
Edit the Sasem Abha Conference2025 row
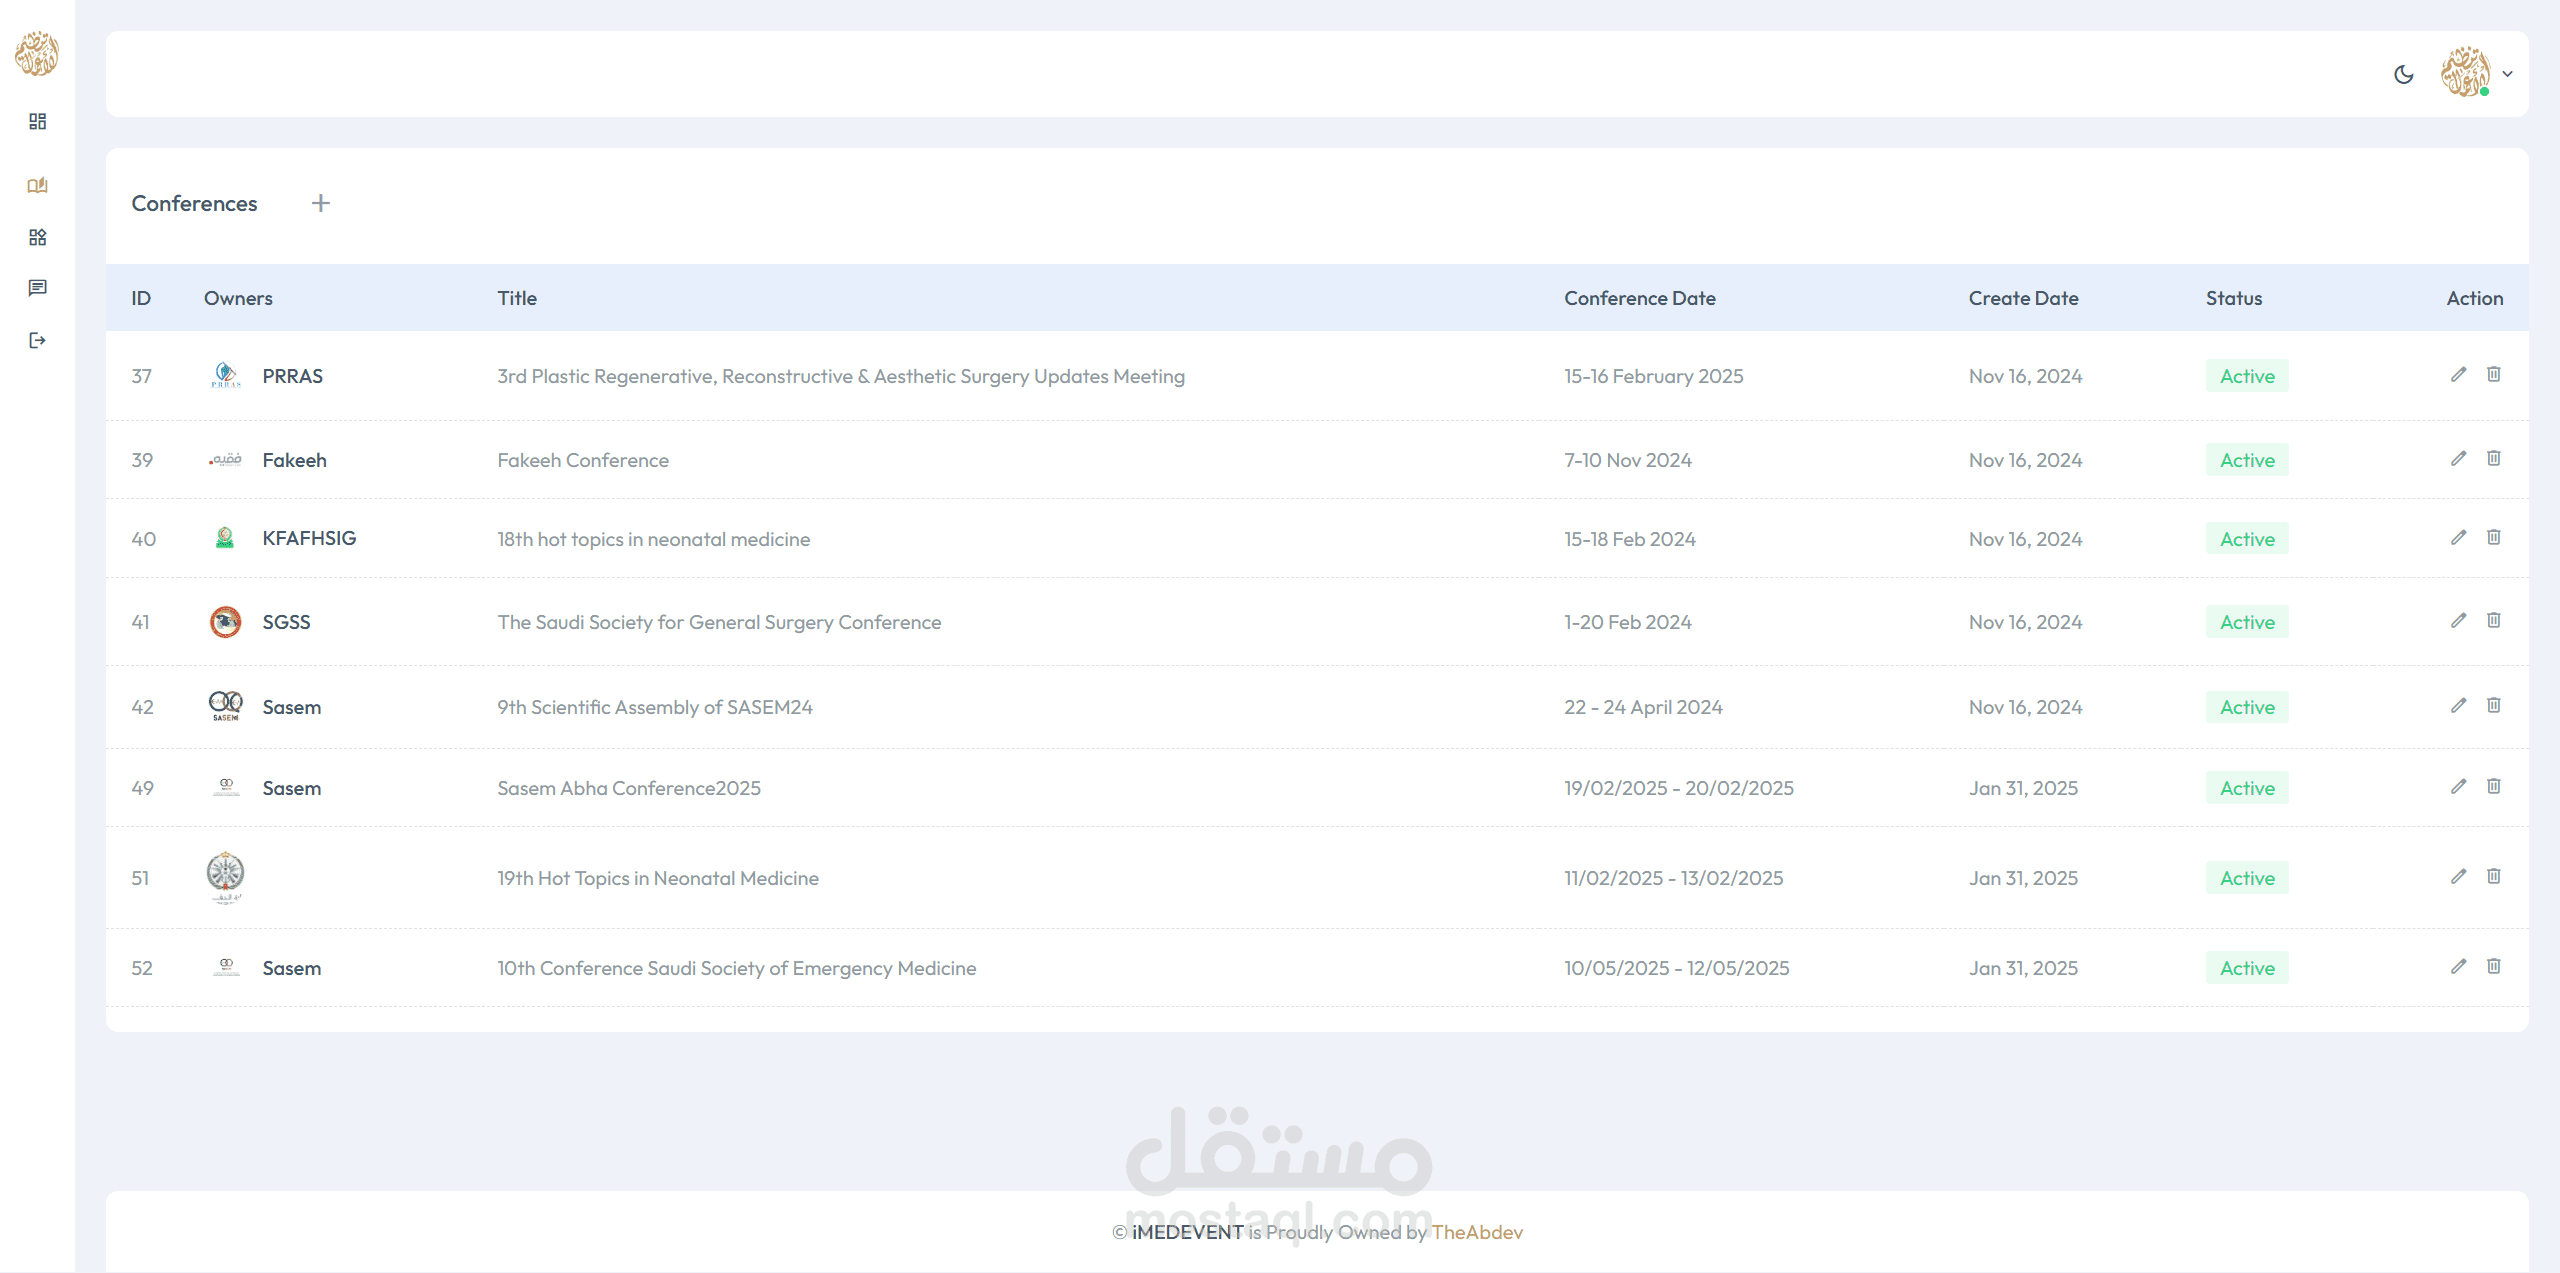tap(2458, 786)
